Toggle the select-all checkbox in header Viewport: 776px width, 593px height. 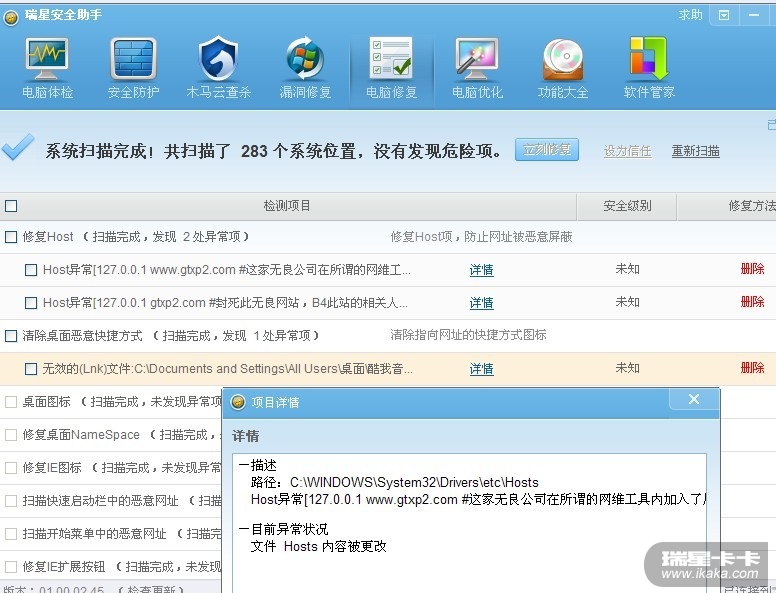[11, 206]
